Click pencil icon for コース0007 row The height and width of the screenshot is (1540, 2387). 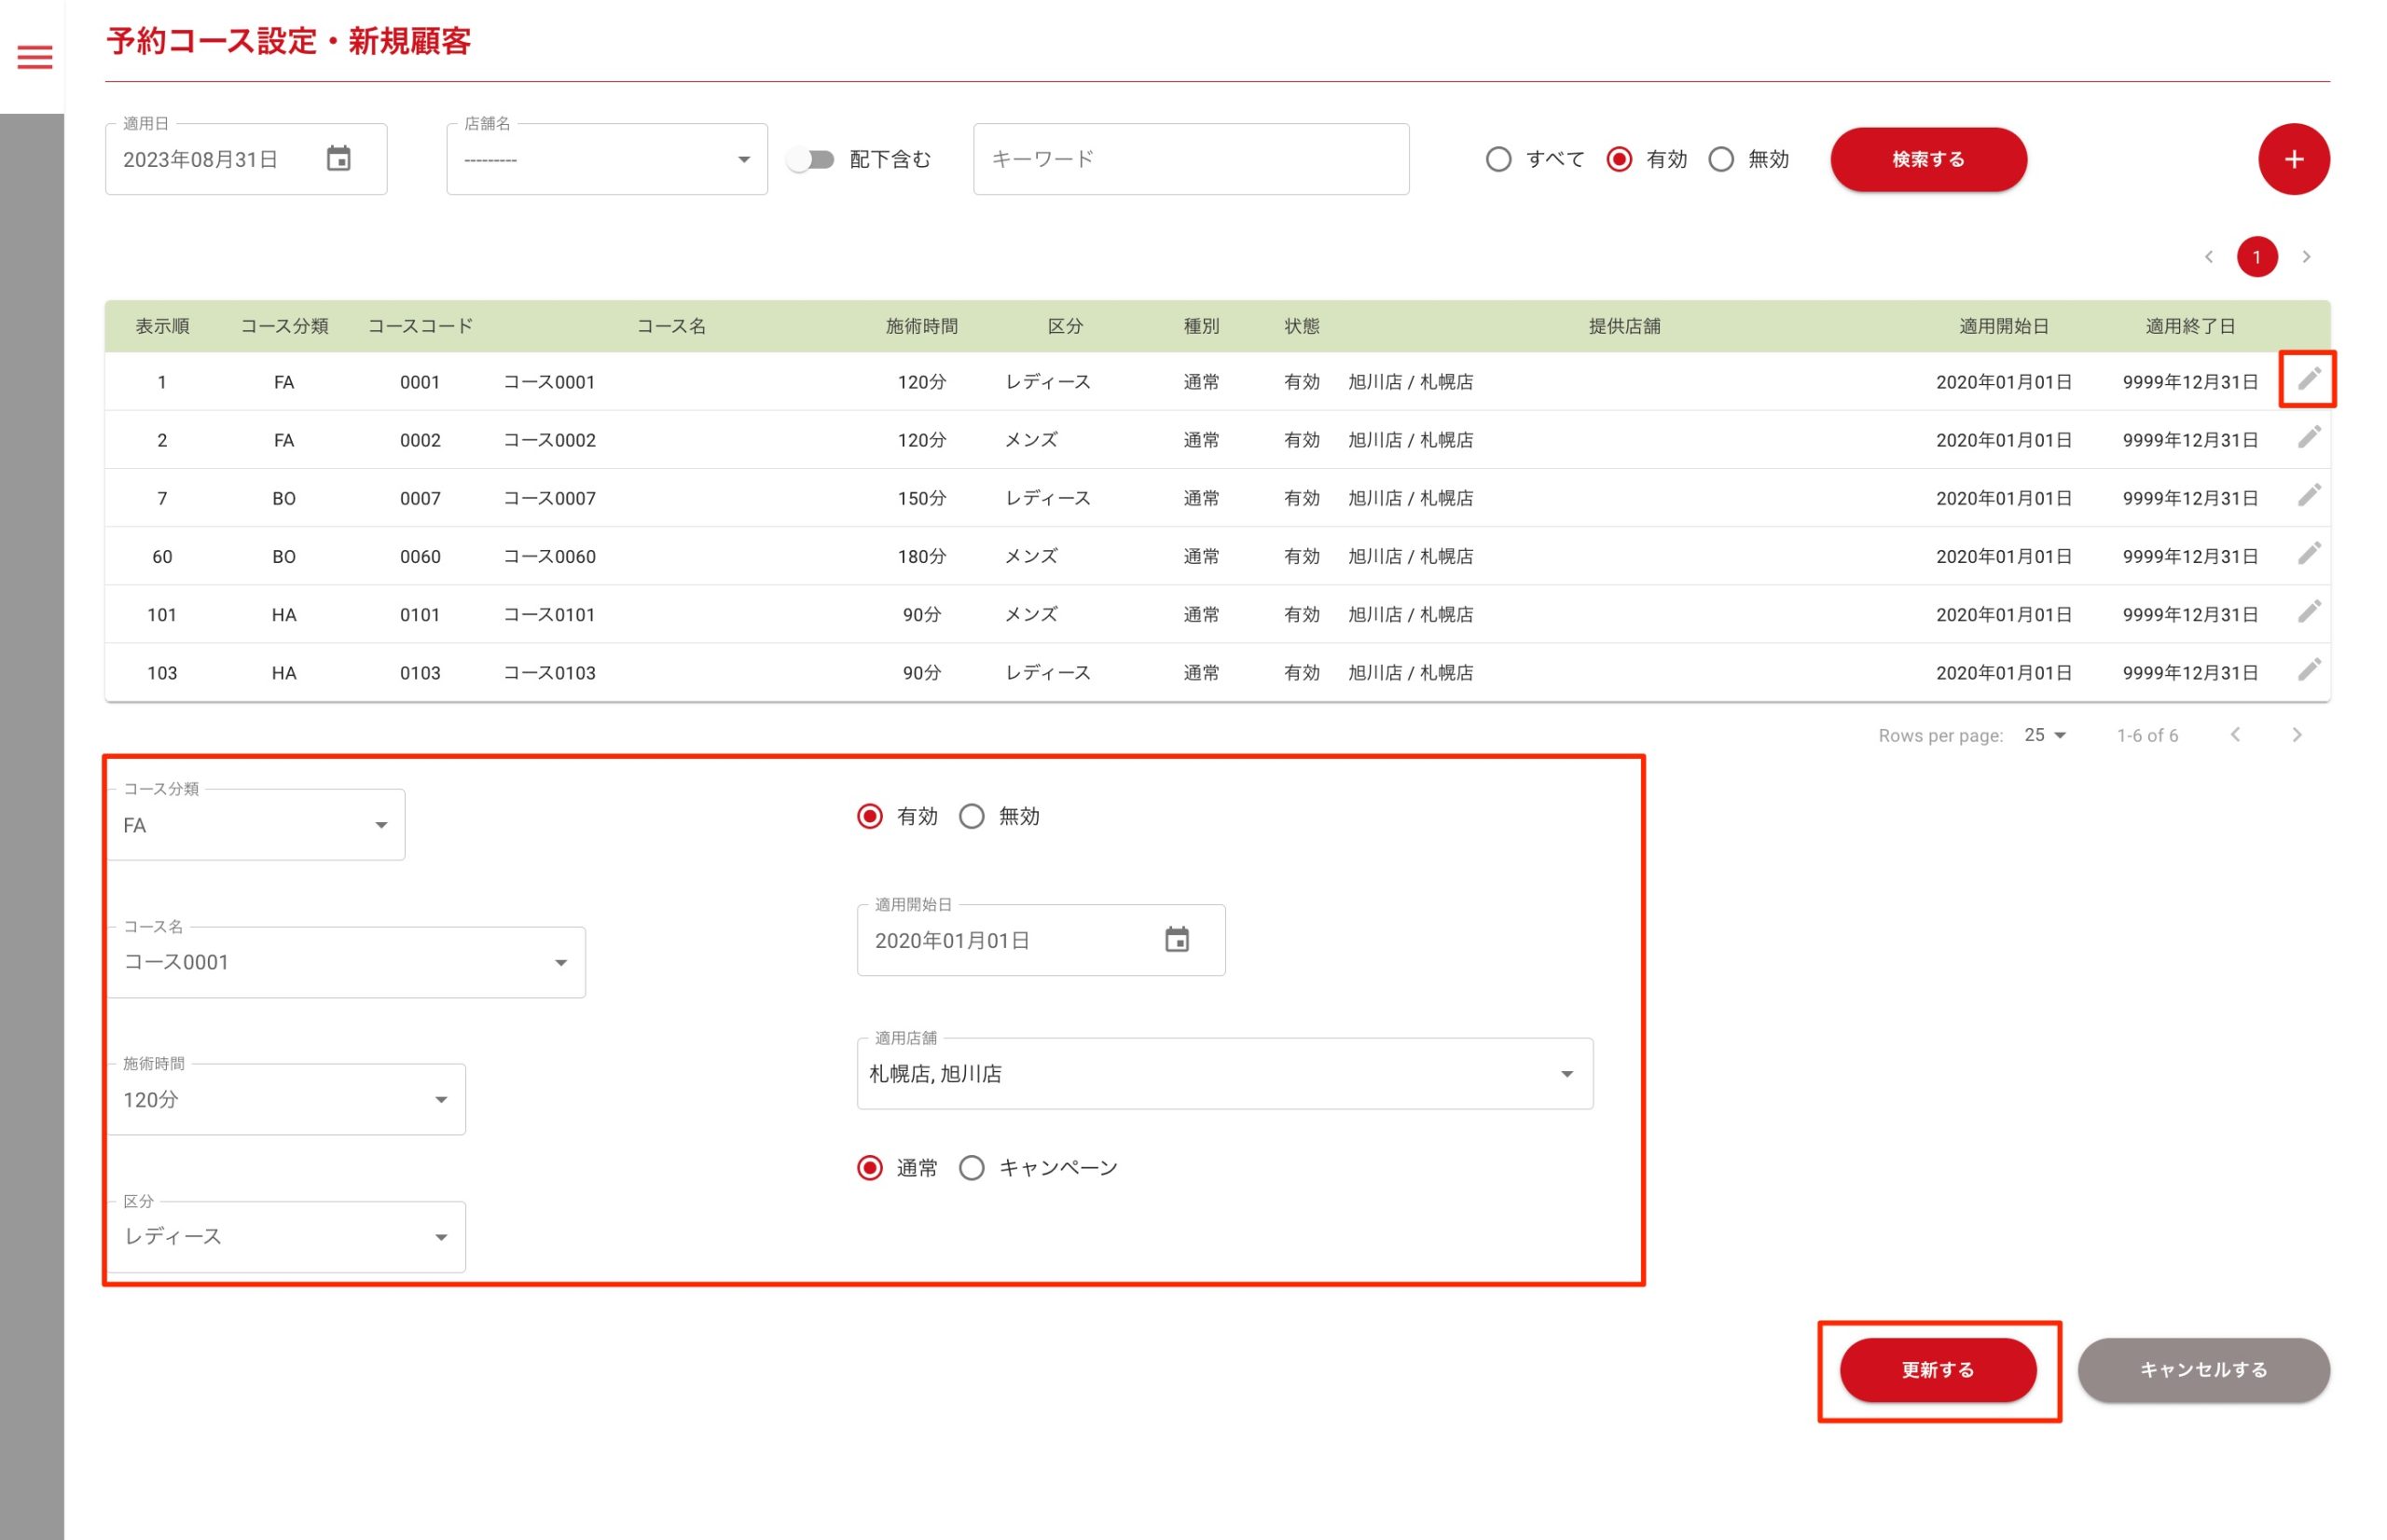pyautogui.click(x=2307, y=496)
